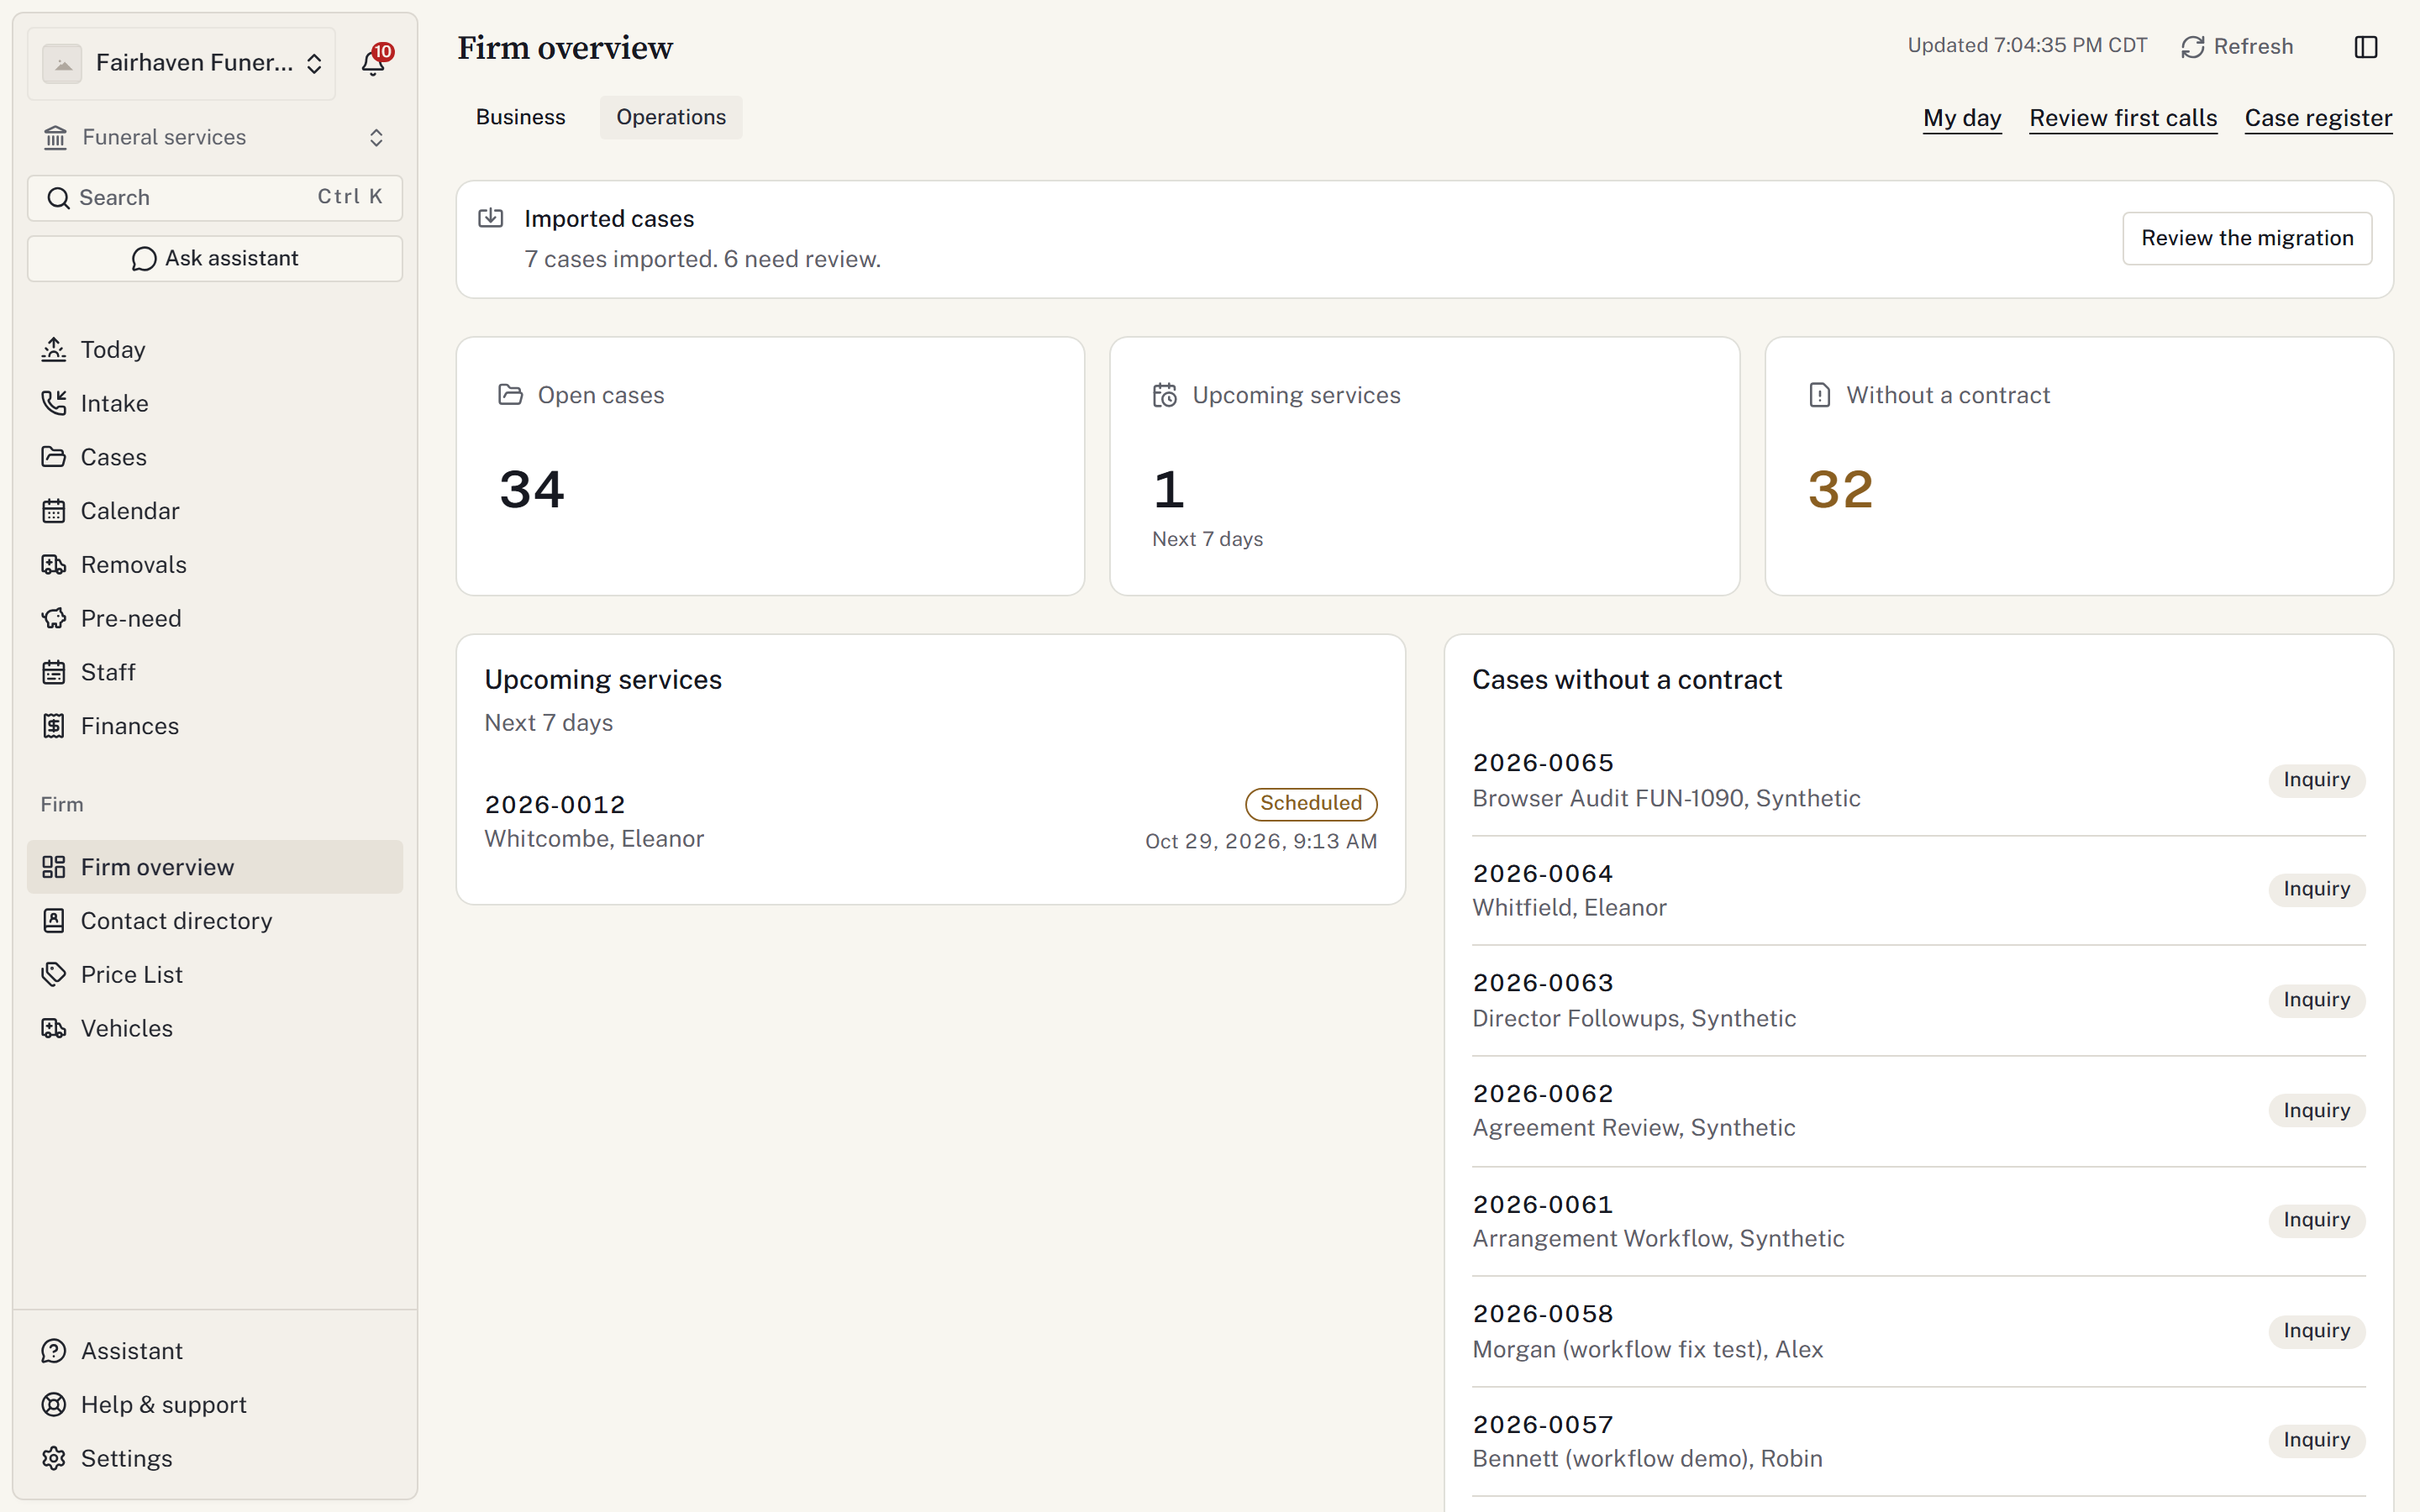Select Firm overview in the sidebar

[x=215, y=867]
